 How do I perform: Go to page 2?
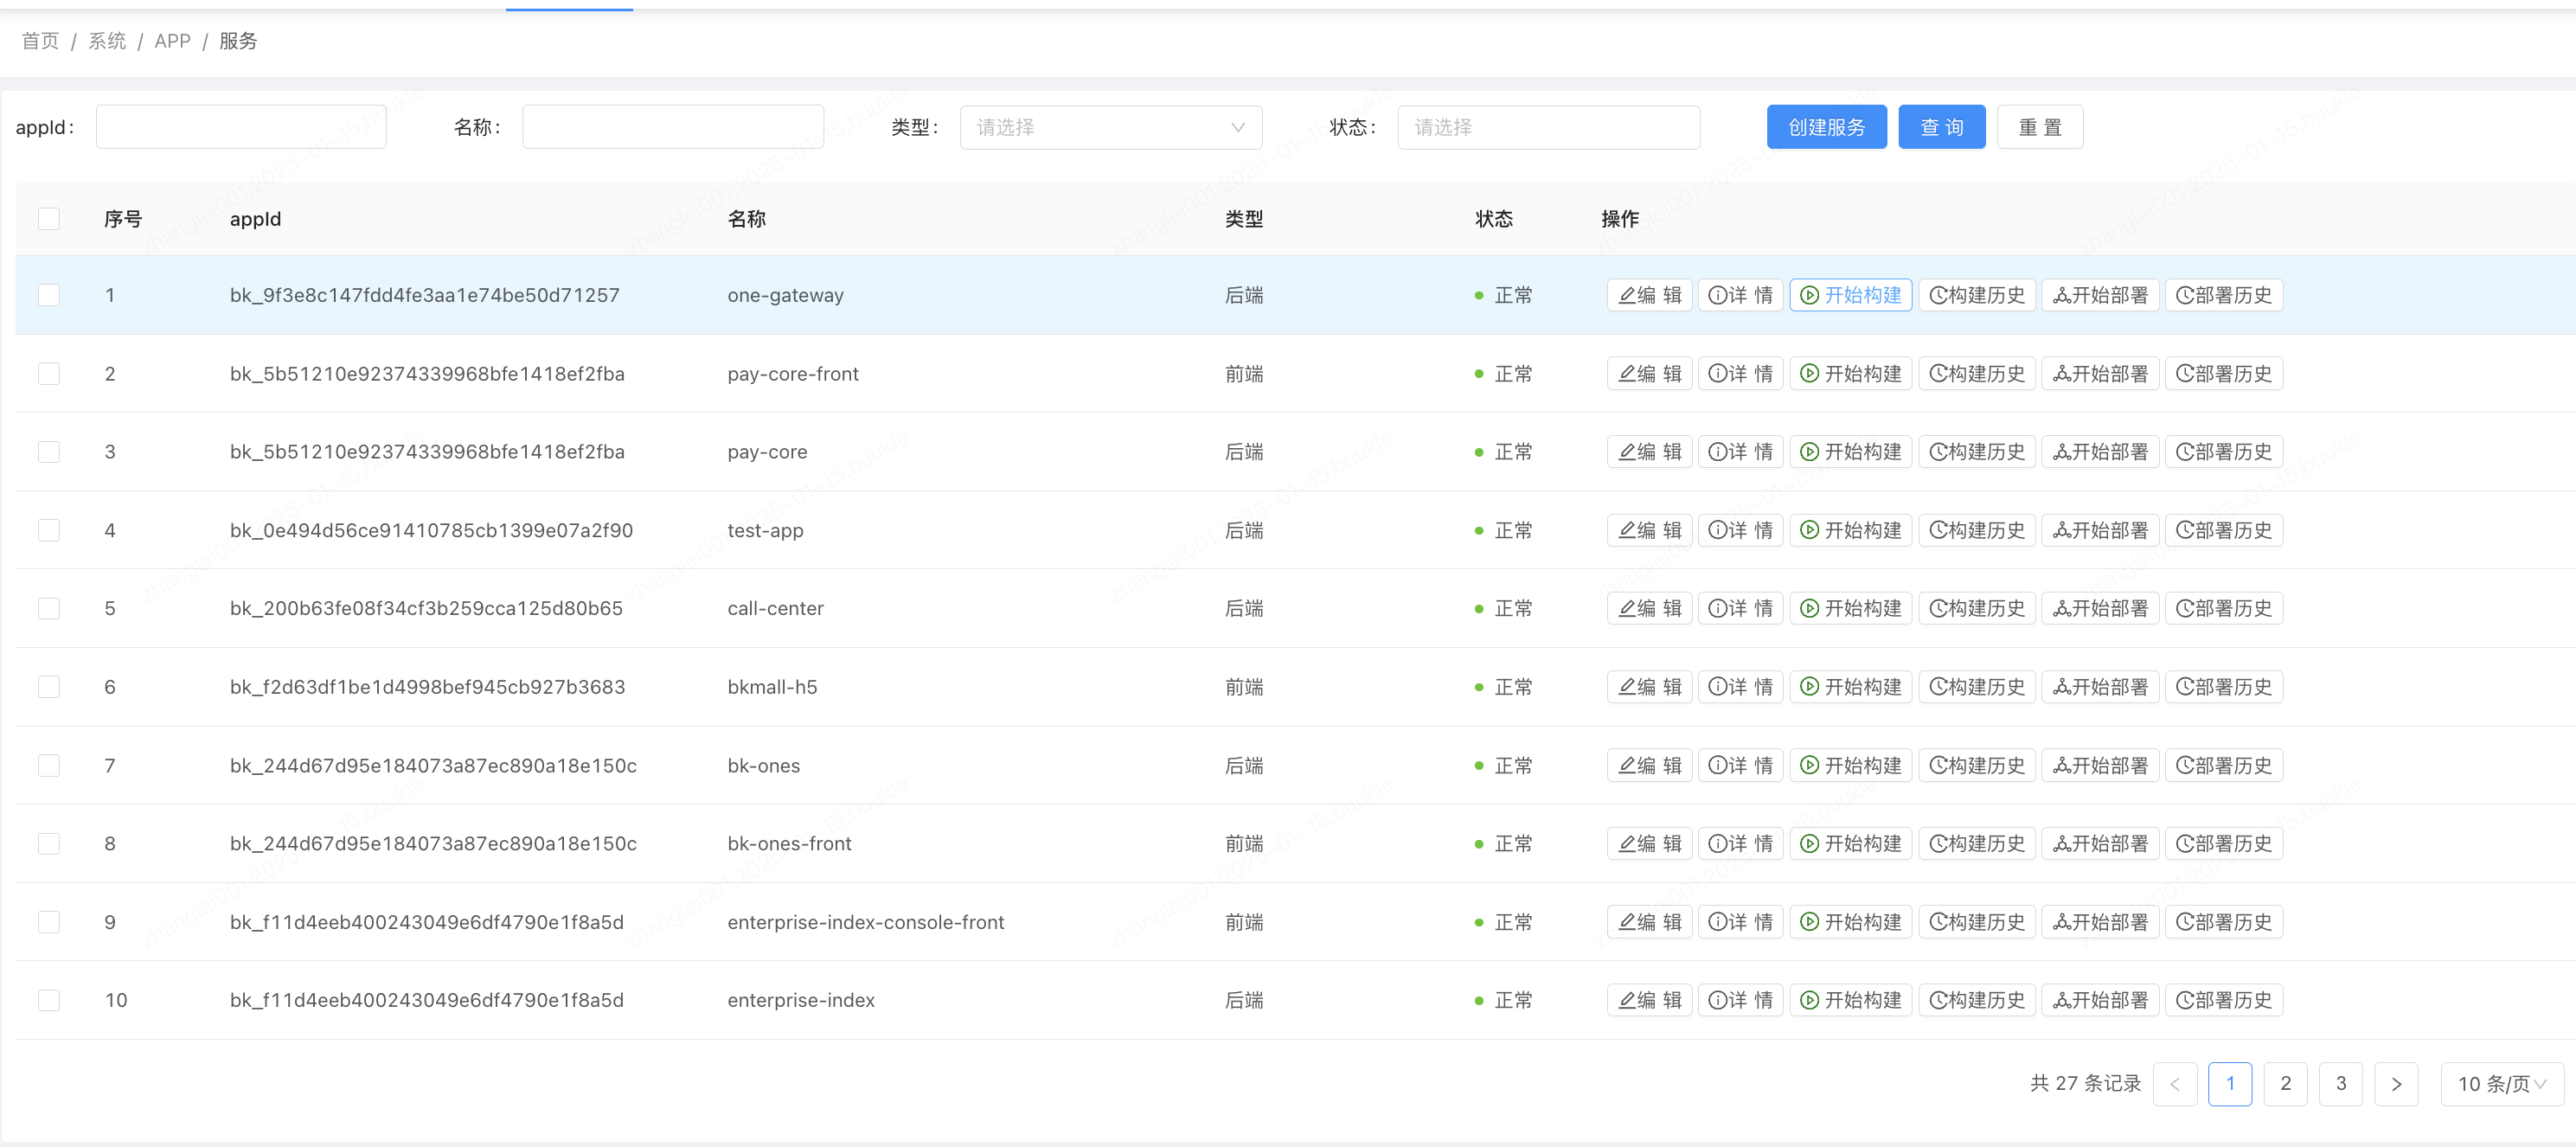coord(2285,1084)
